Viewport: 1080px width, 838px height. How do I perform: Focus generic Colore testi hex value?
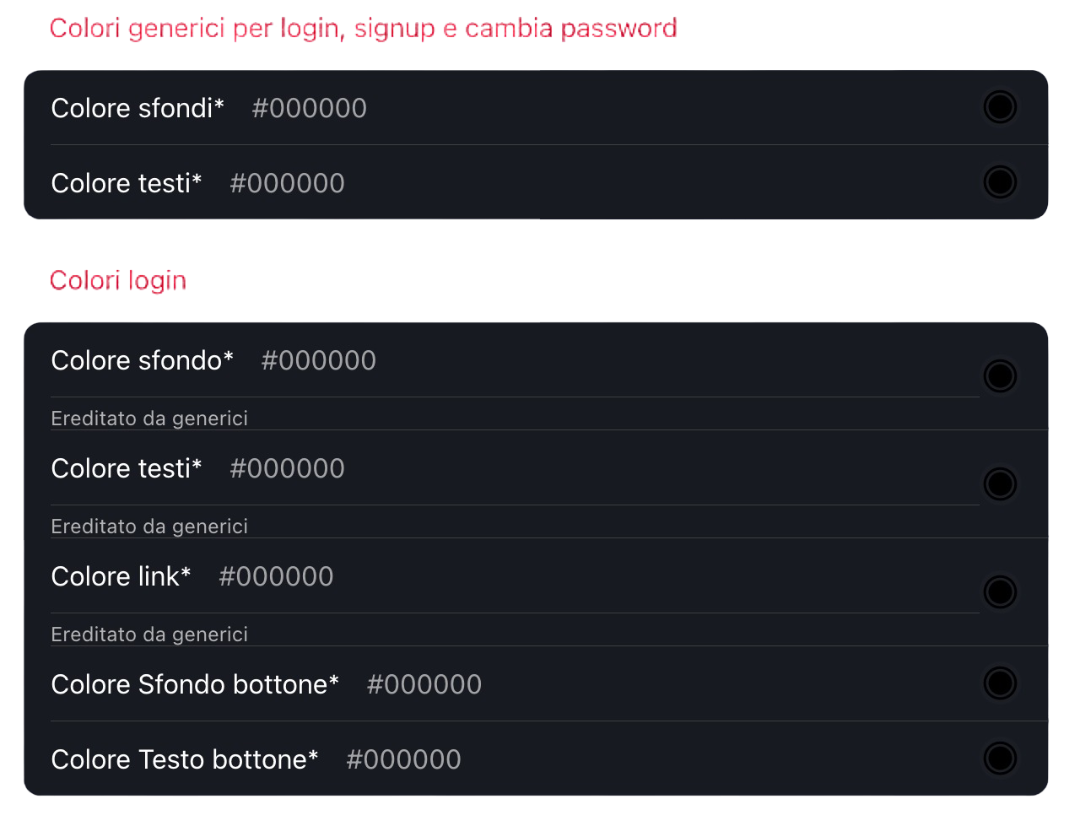pyautogui.click(x=287, y=184)
